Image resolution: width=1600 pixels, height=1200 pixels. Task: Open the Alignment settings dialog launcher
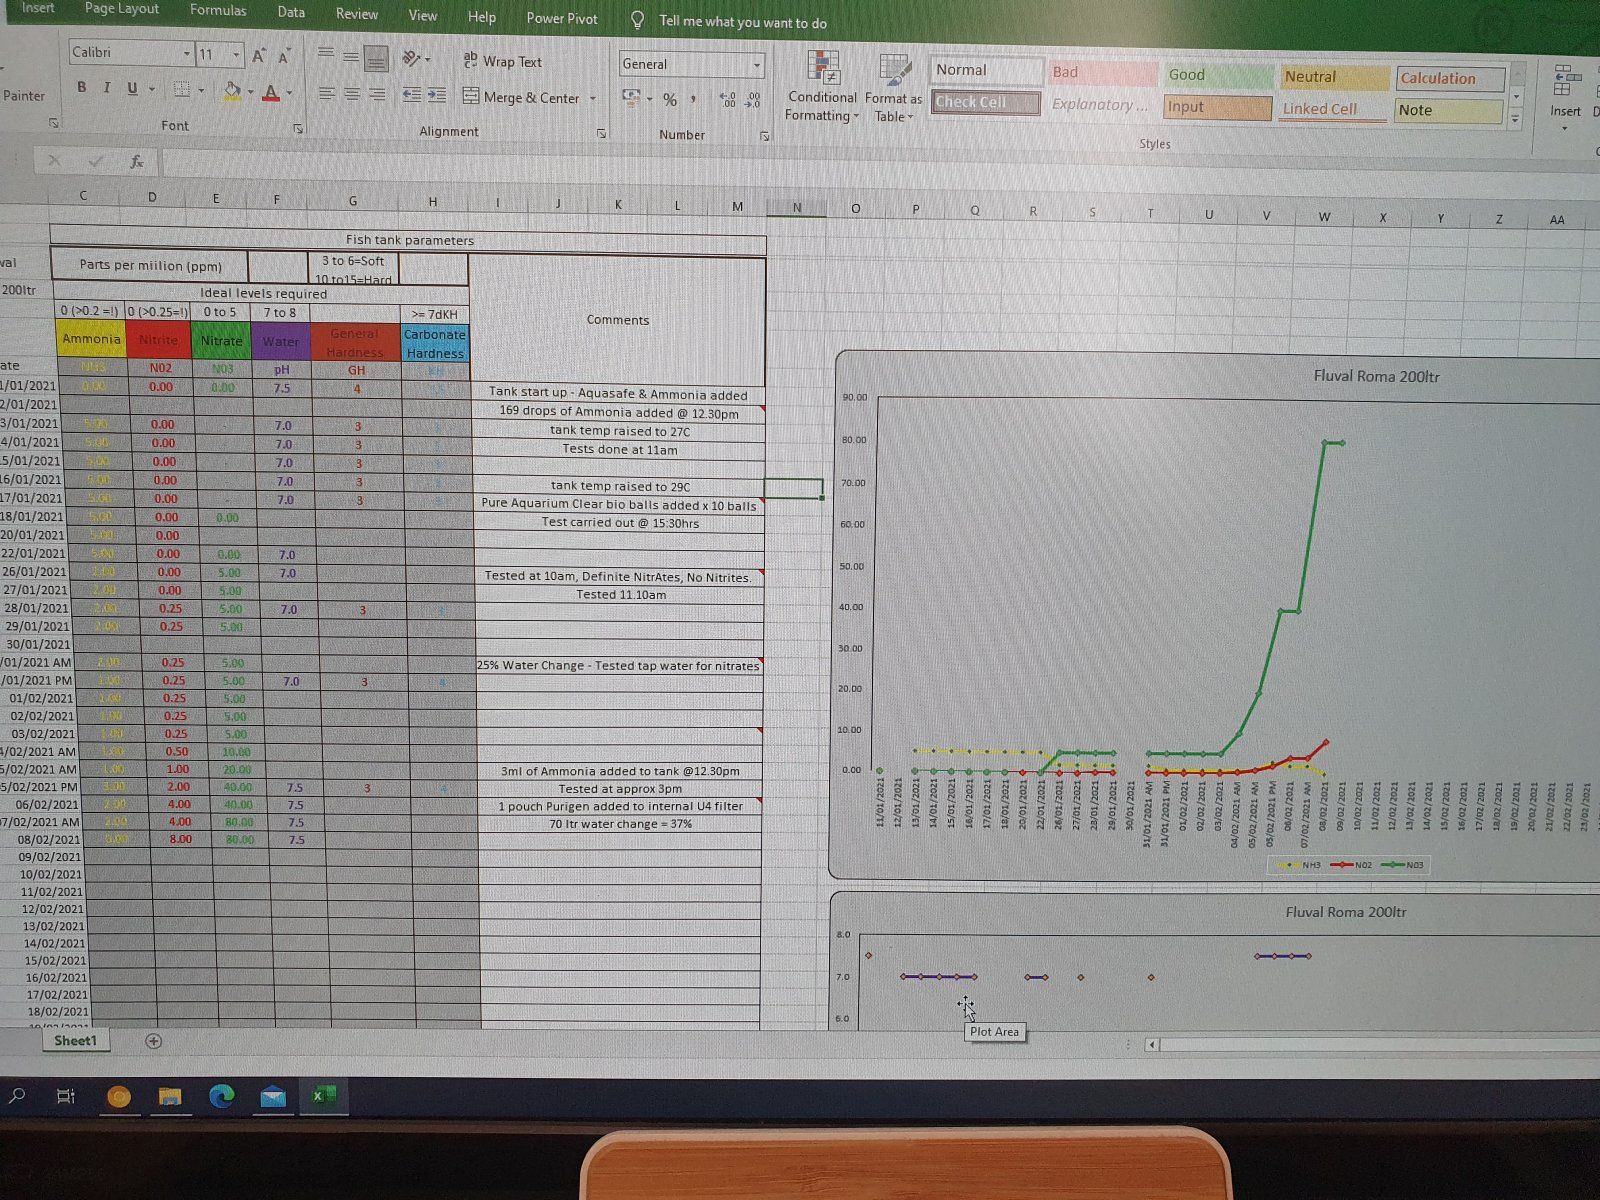[601, 133]
